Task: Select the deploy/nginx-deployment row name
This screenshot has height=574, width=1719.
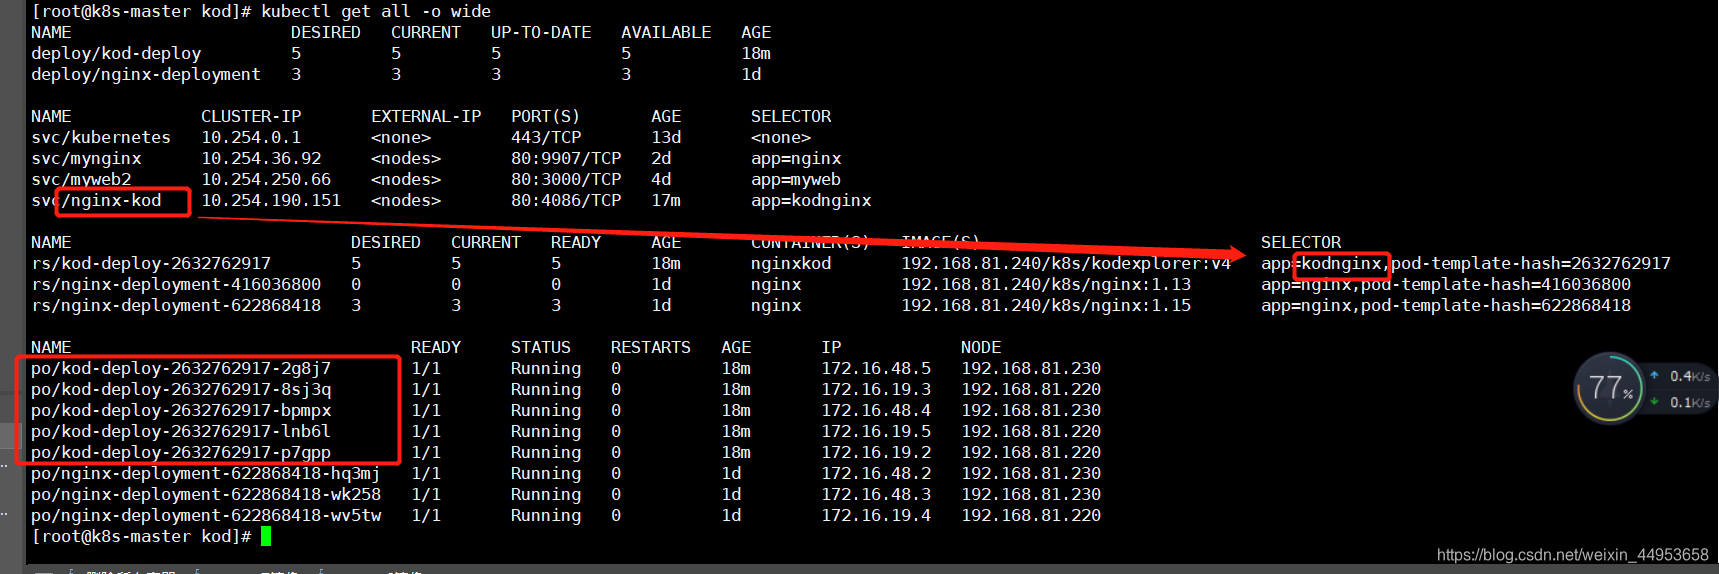Action: (146, 74)
